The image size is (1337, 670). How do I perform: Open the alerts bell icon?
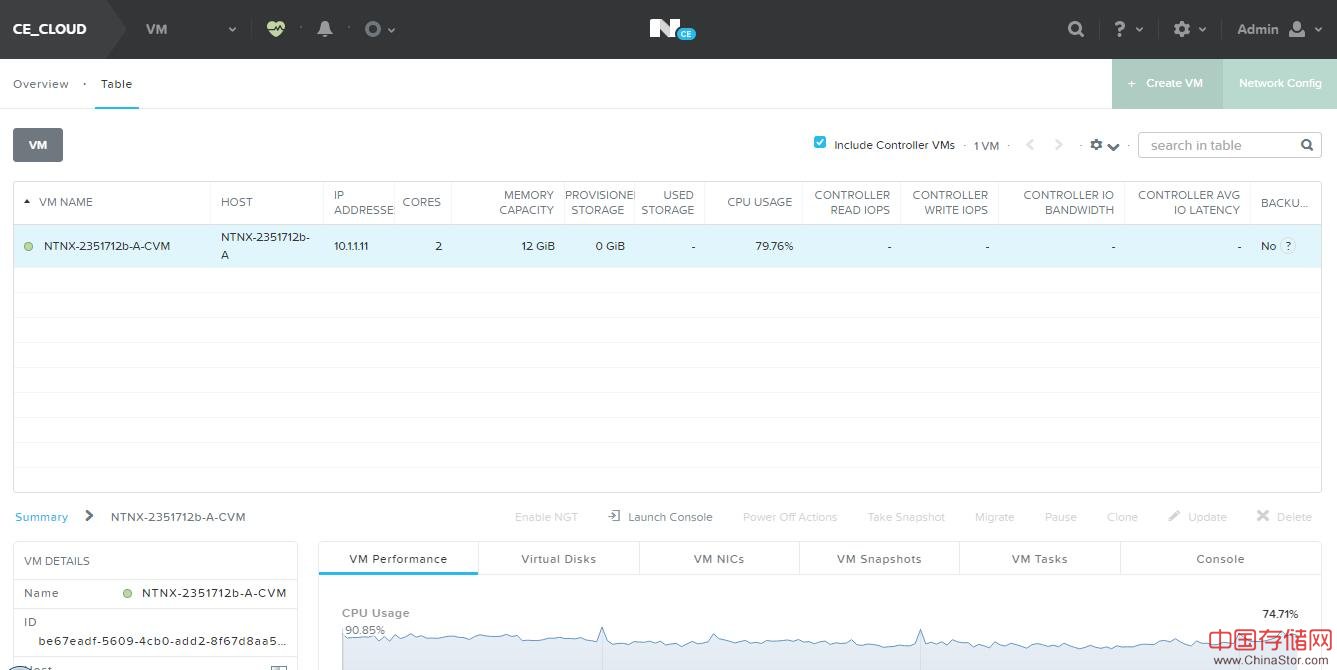[325, 29]
